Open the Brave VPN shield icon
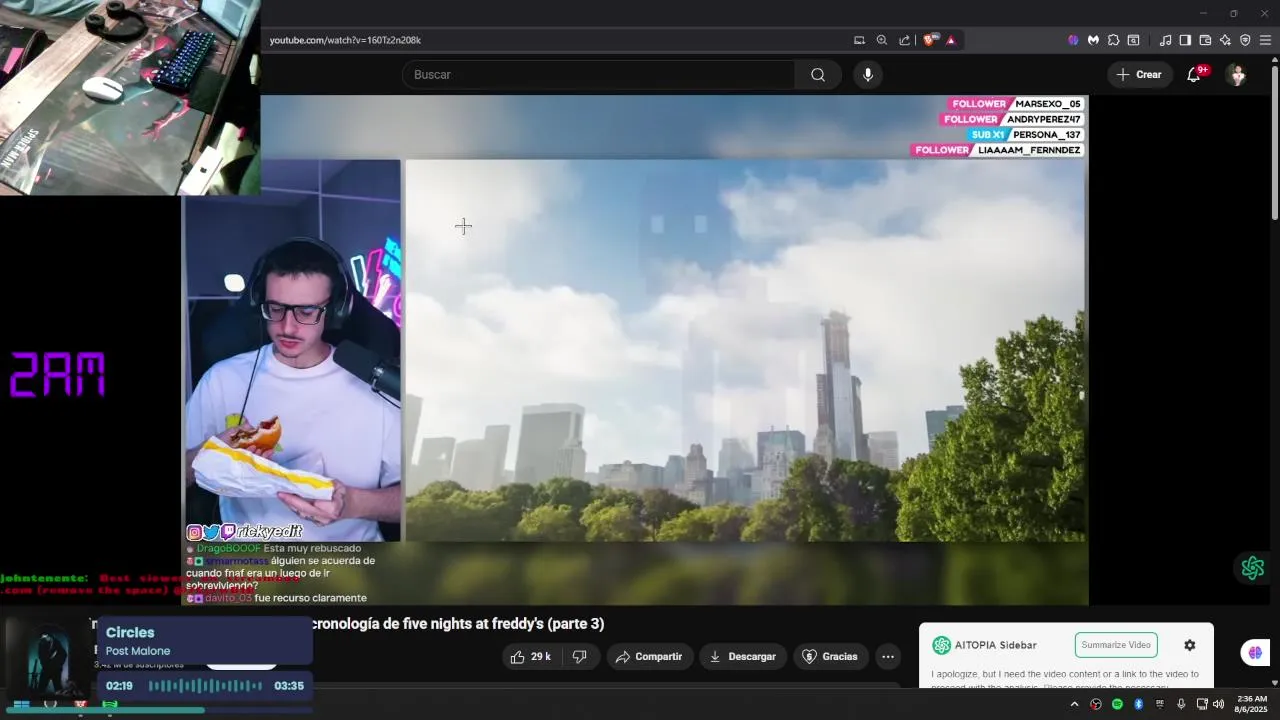The width and height of the screenshot is (1280, 720). 1245,40
